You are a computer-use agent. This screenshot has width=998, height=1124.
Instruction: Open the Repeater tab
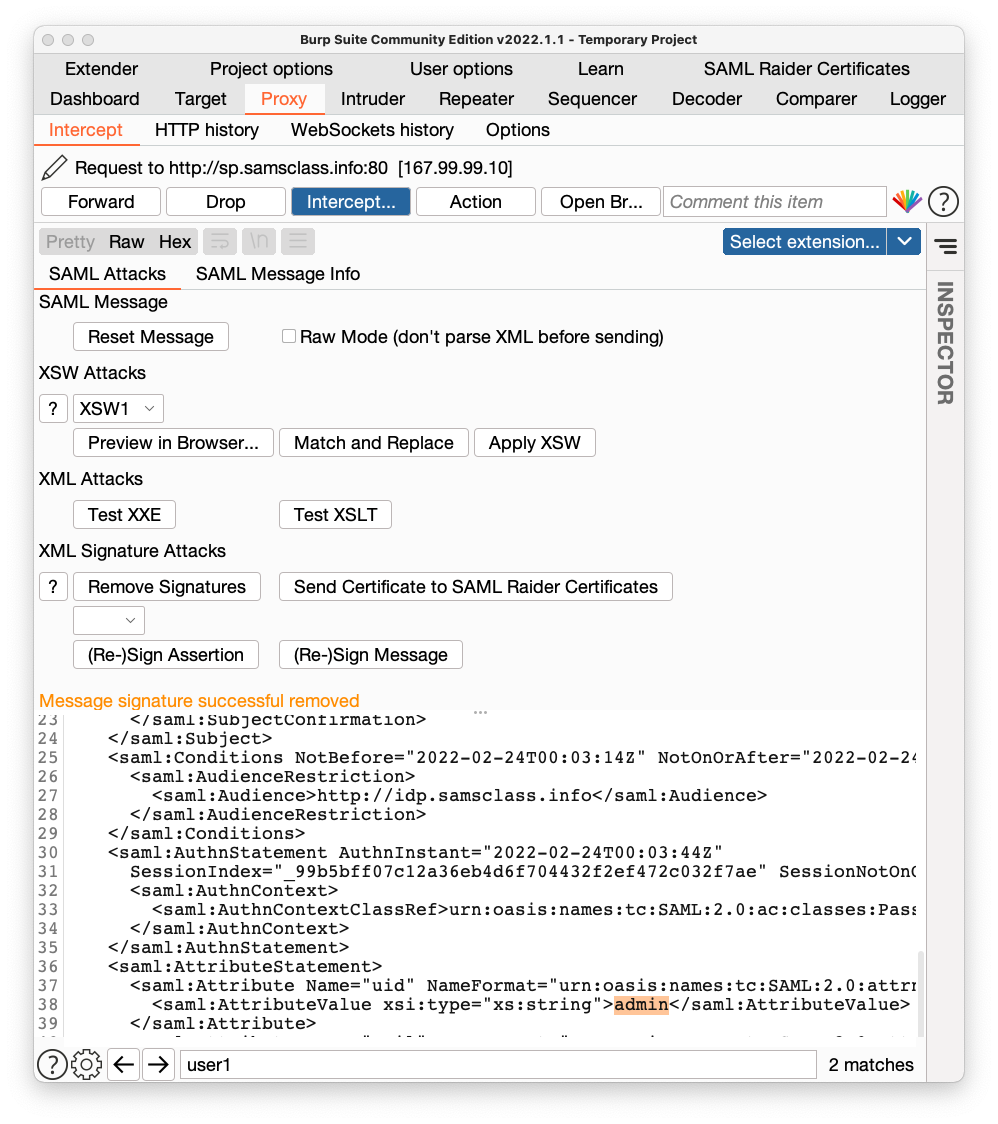point(476,99)
